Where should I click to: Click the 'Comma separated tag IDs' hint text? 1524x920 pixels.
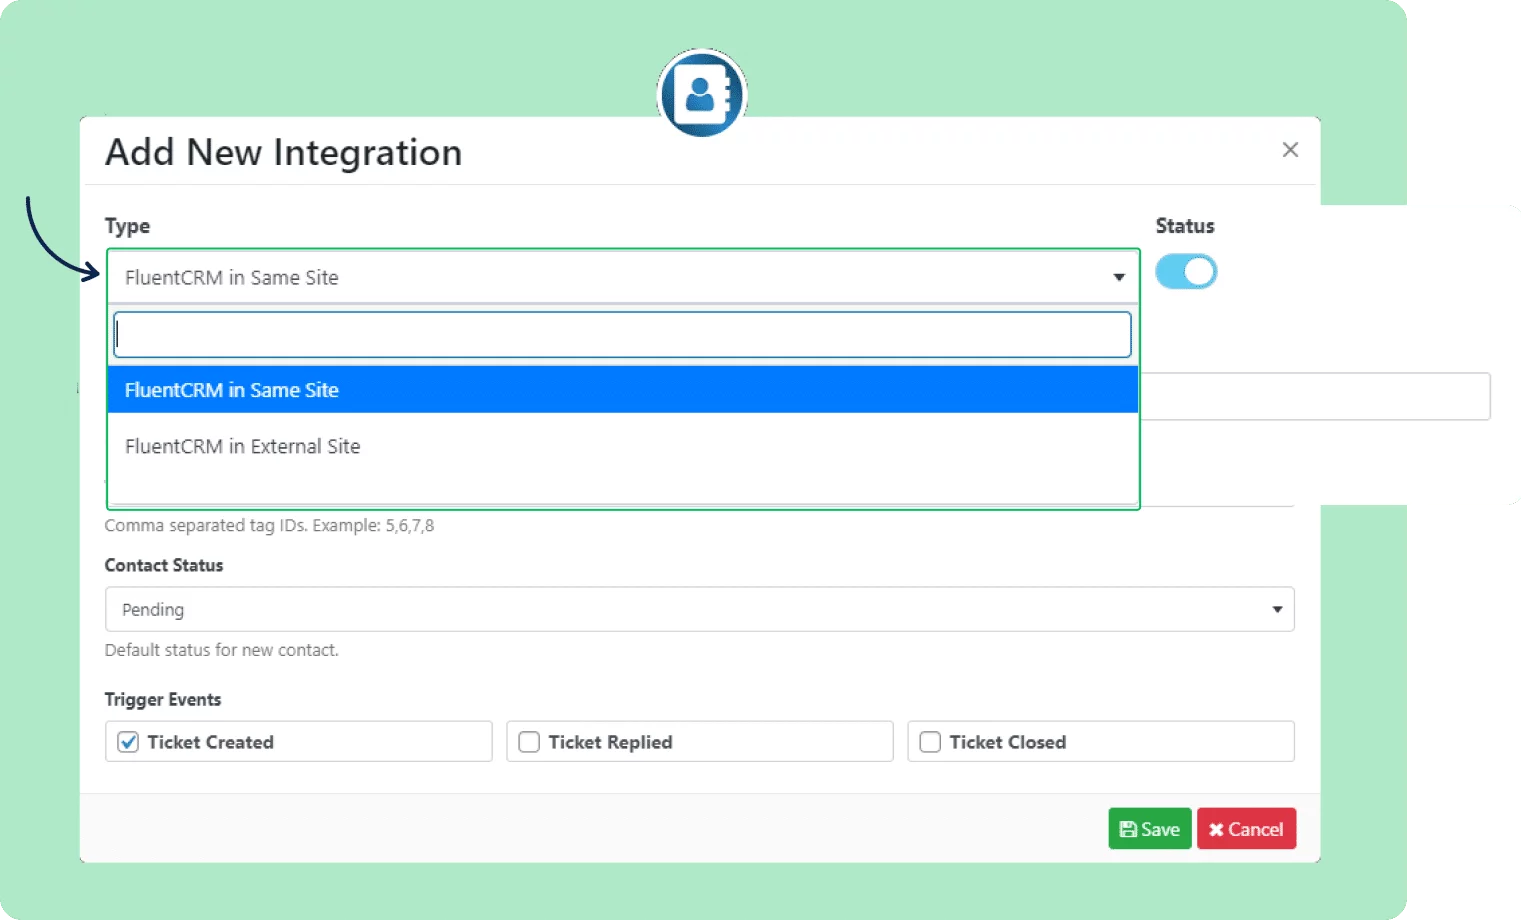pyautogui.click(x=269, y=526)
